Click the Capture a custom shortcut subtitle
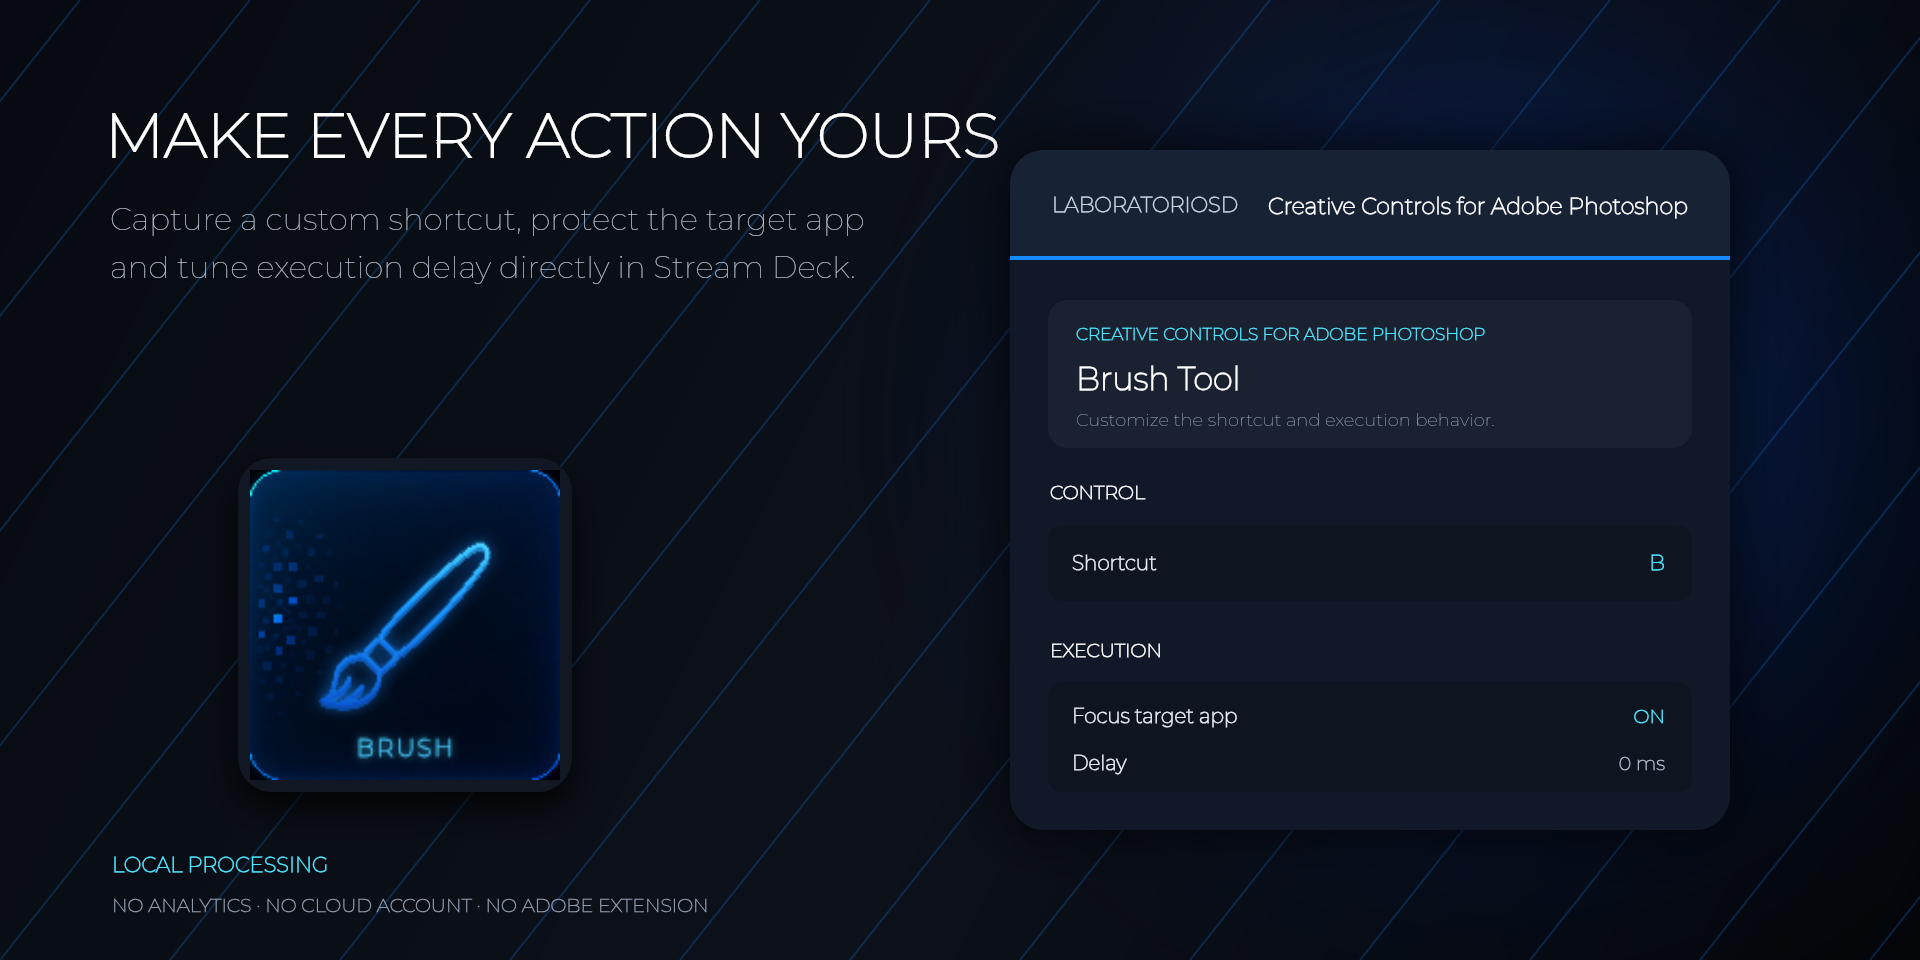Viewport: 1920px width, 960px height. 487,243
